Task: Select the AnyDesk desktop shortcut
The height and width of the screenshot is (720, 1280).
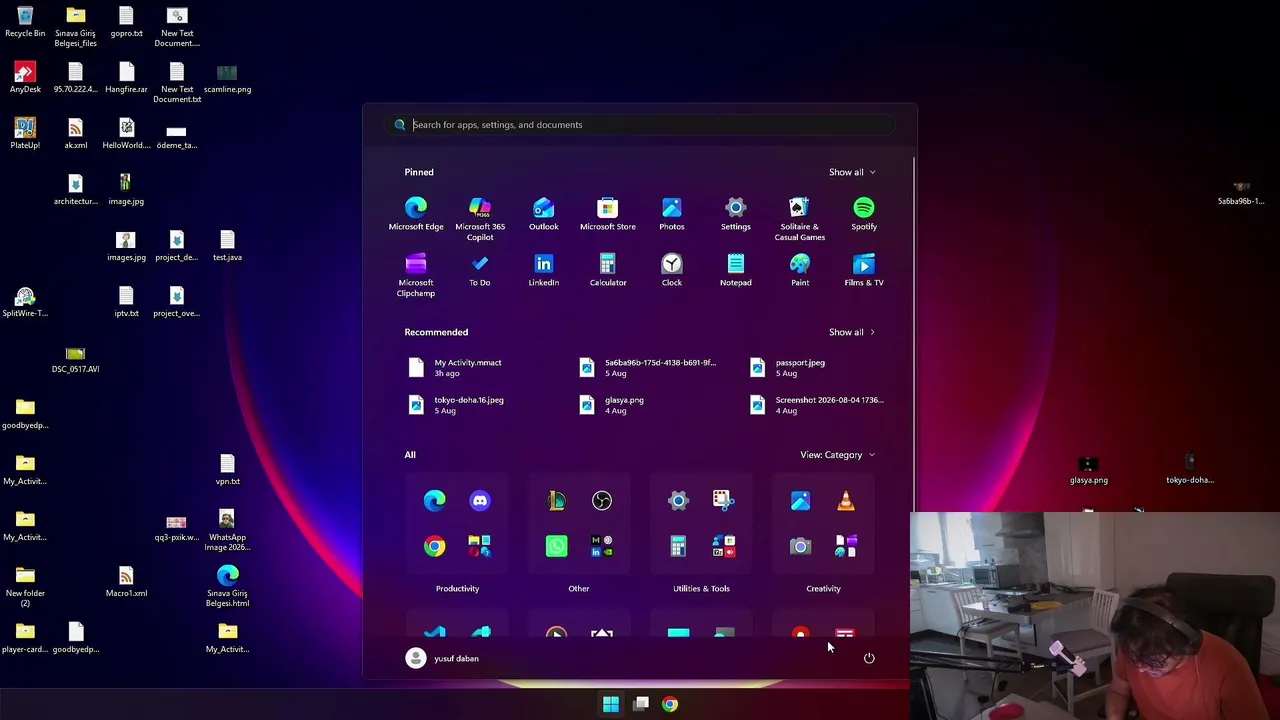Action: coord(25,78)
